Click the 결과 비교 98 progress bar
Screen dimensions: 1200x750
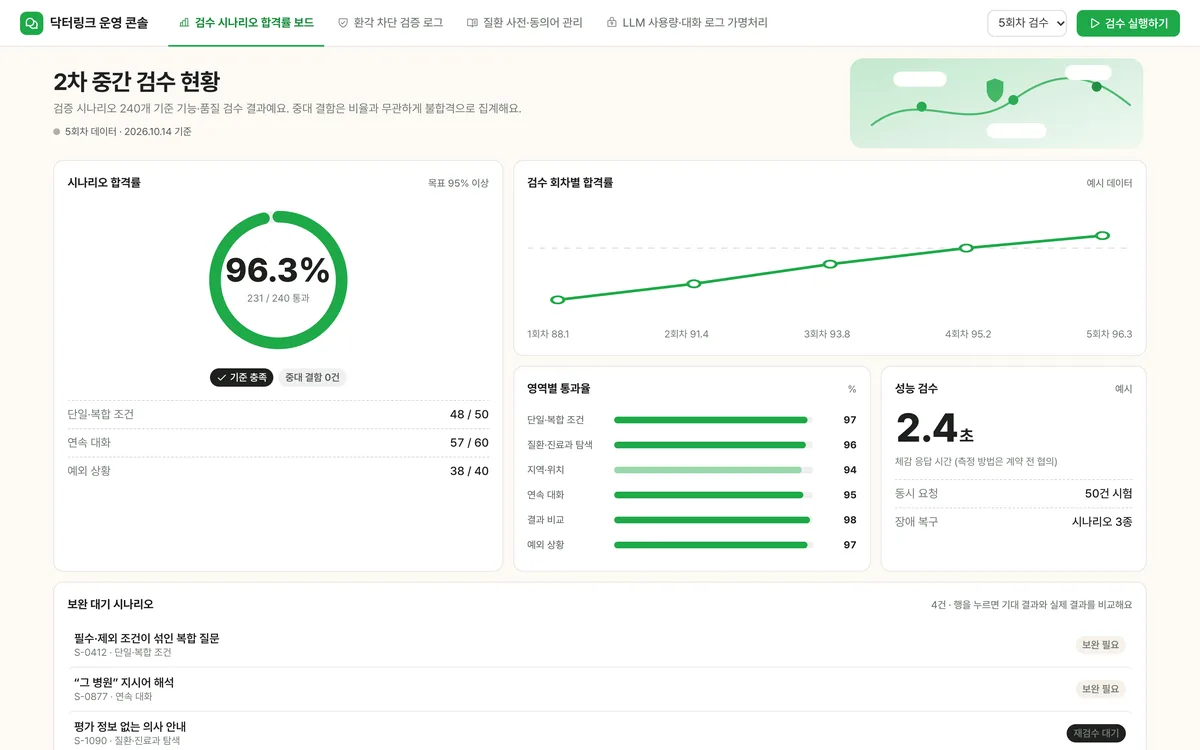713,520
